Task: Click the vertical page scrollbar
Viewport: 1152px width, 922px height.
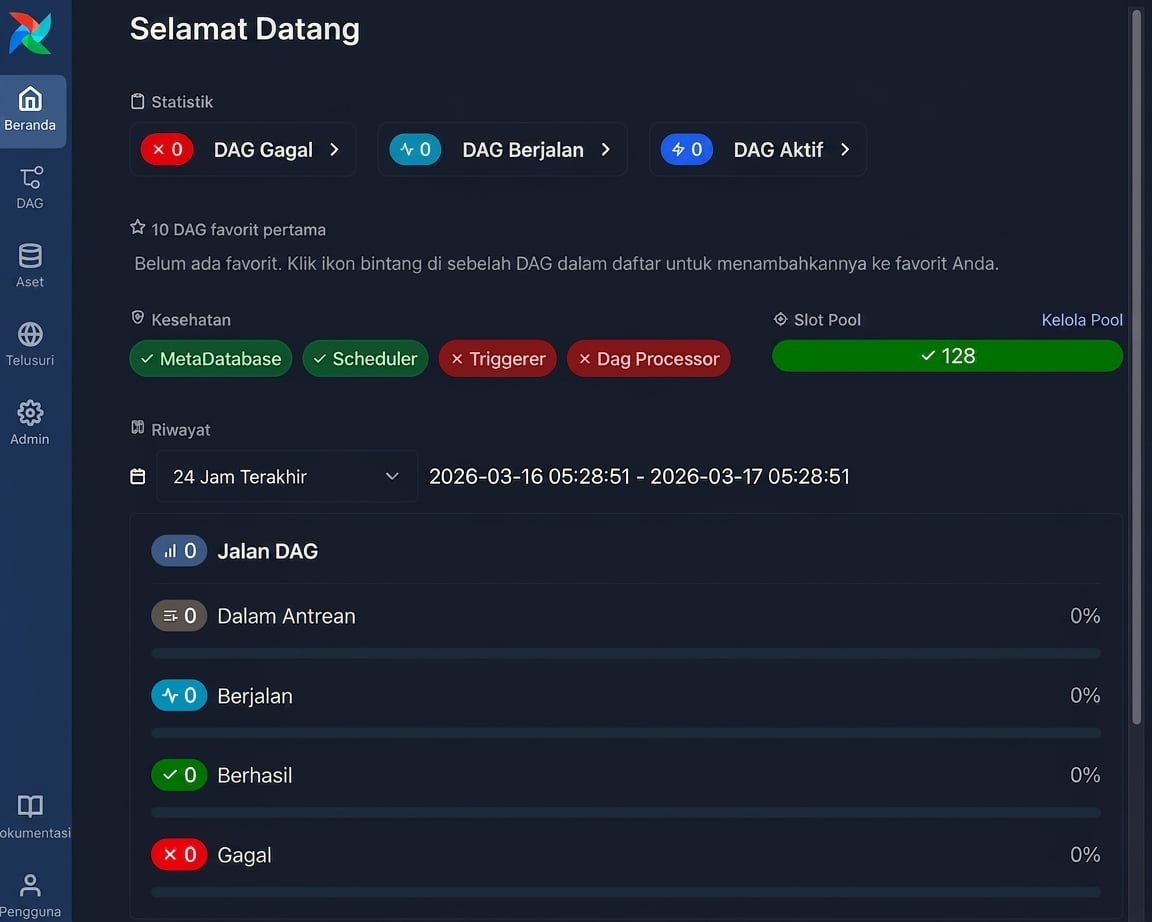Action: (x=1137, y=367)
